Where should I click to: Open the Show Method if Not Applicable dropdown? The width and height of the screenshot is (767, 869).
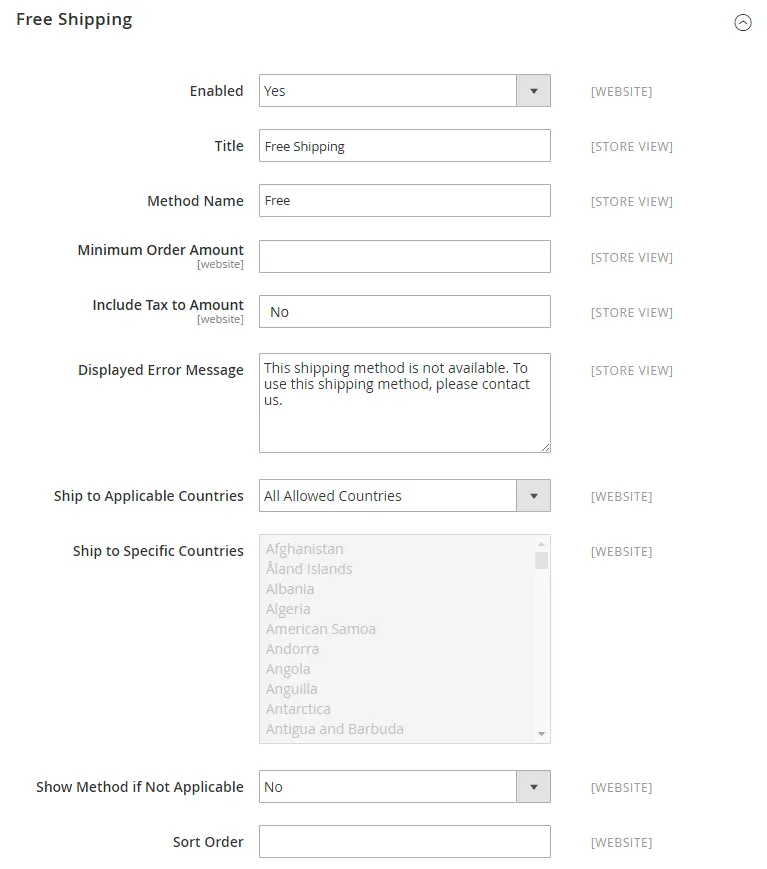[533, 787]
